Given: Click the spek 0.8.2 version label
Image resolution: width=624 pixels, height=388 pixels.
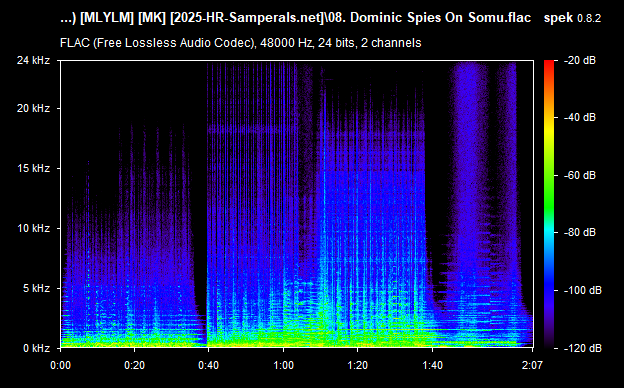Looking at the screenshot, I should click(x=572, y=18).
